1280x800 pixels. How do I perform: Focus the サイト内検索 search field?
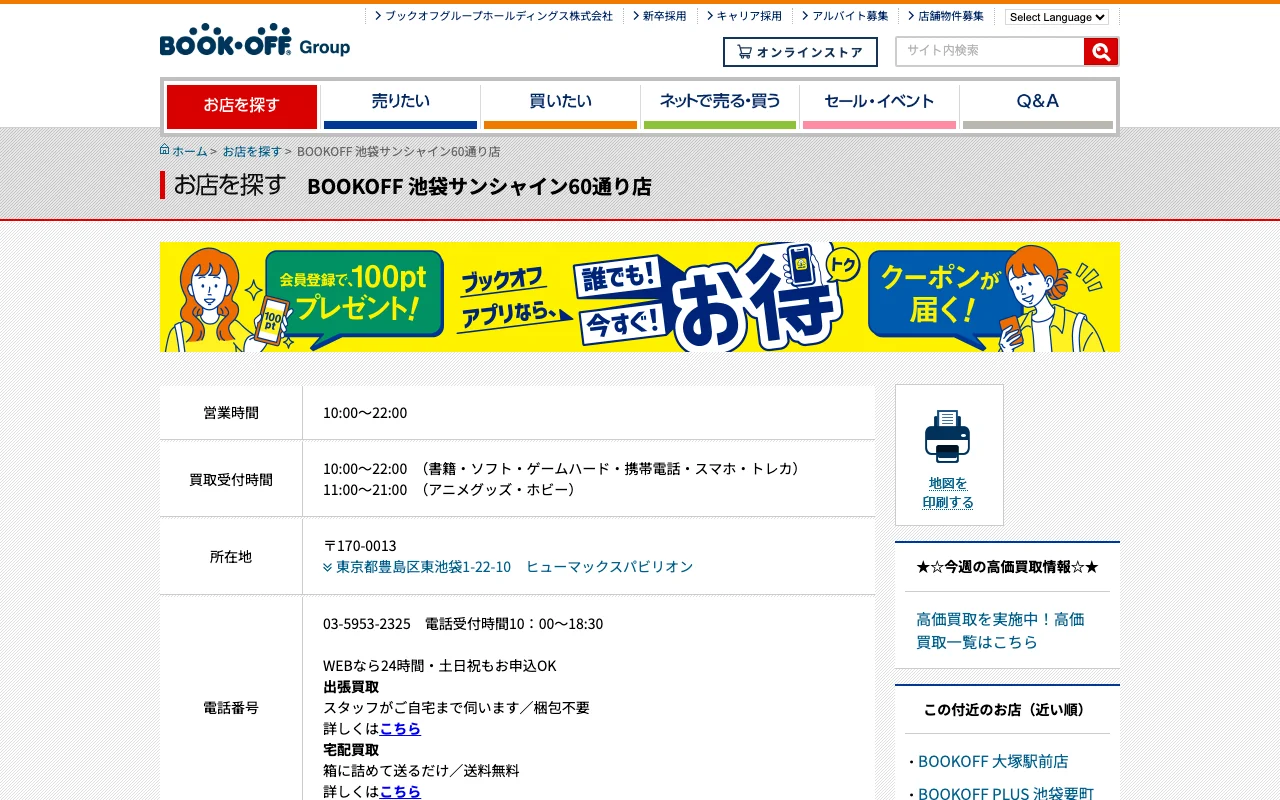990,51
